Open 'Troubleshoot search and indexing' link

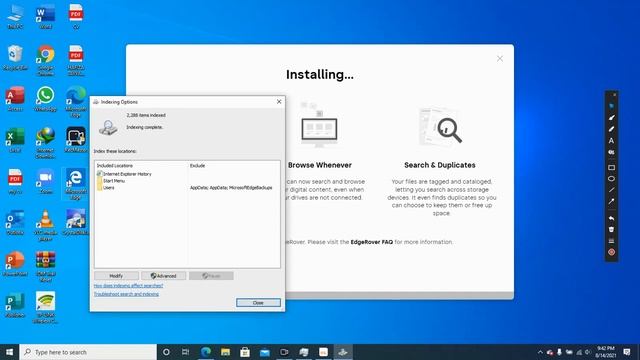pos(127,294)
